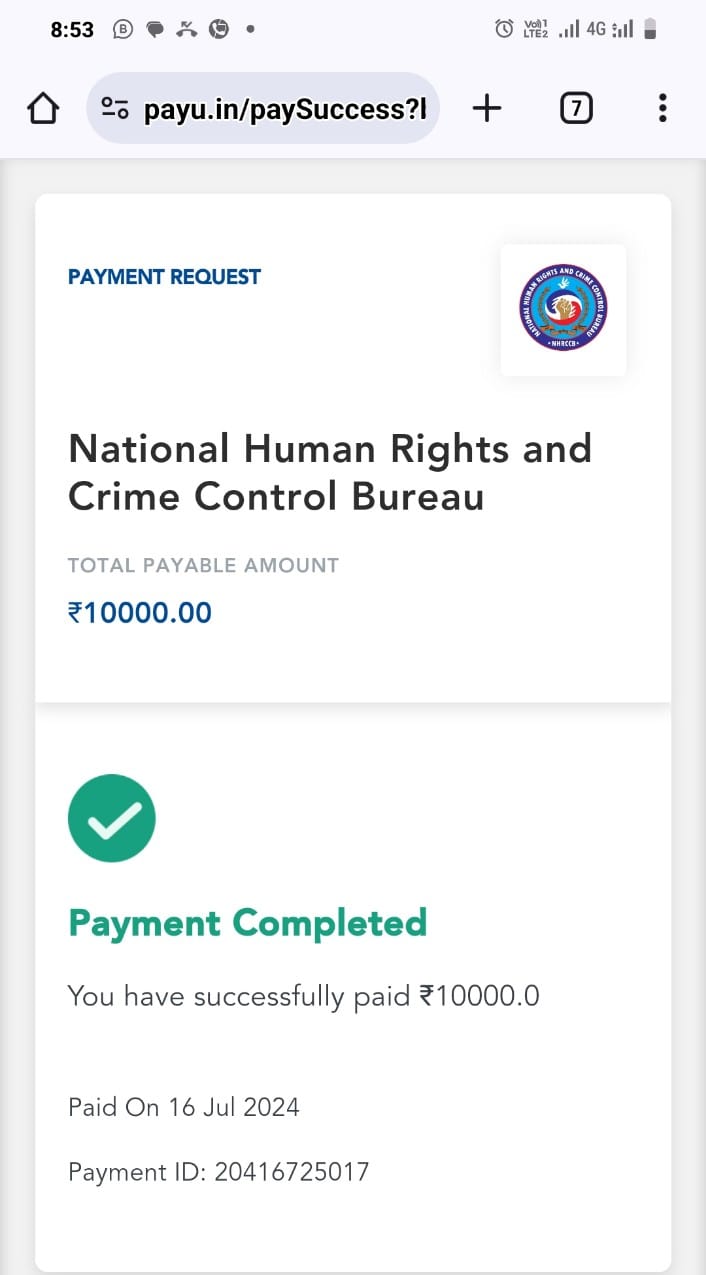Tap the battery indicator in status bar
Viewport: 706px width, 1275px height.
point(650,29)
